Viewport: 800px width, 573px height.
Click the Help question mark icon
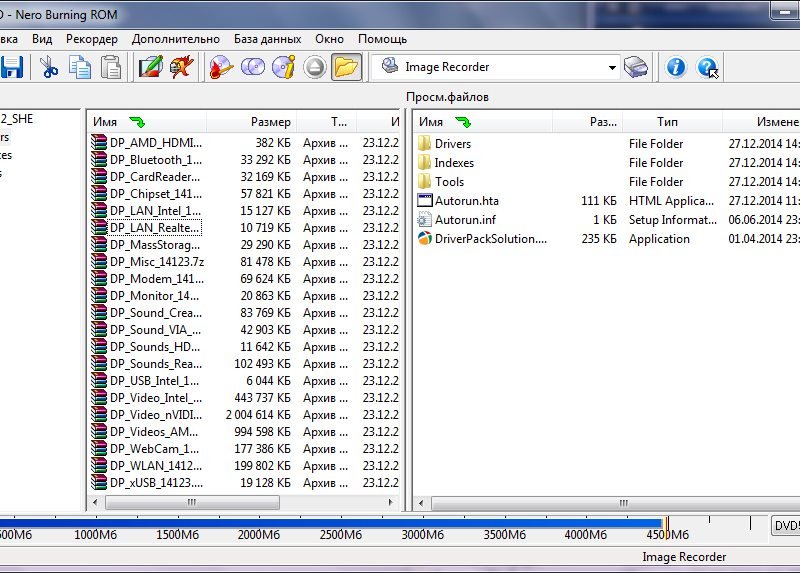(x=707, y=67)
